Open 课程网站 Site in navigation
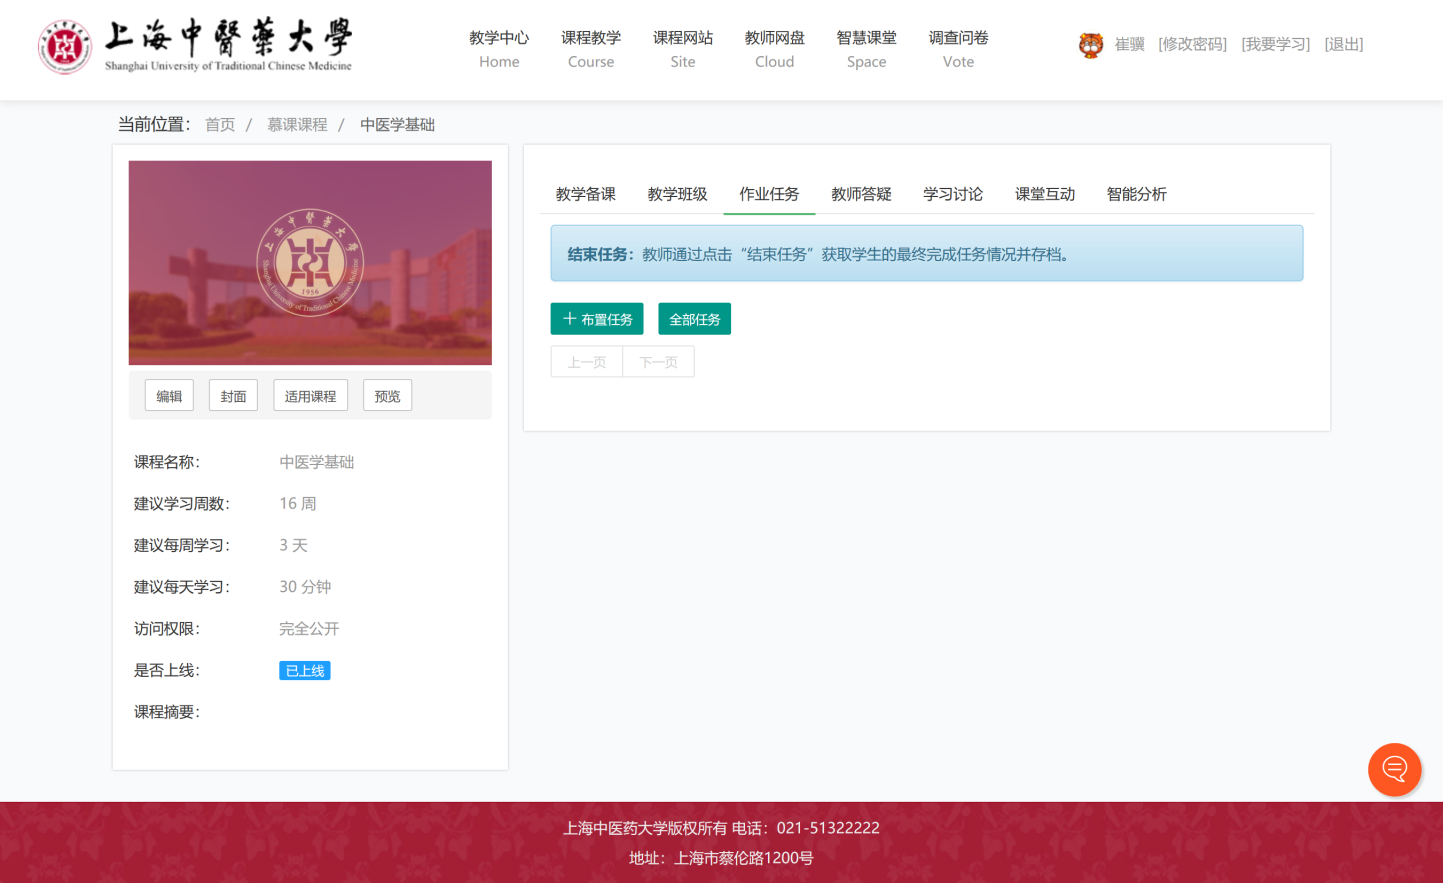1443x883 pixels. click(683, 49)
